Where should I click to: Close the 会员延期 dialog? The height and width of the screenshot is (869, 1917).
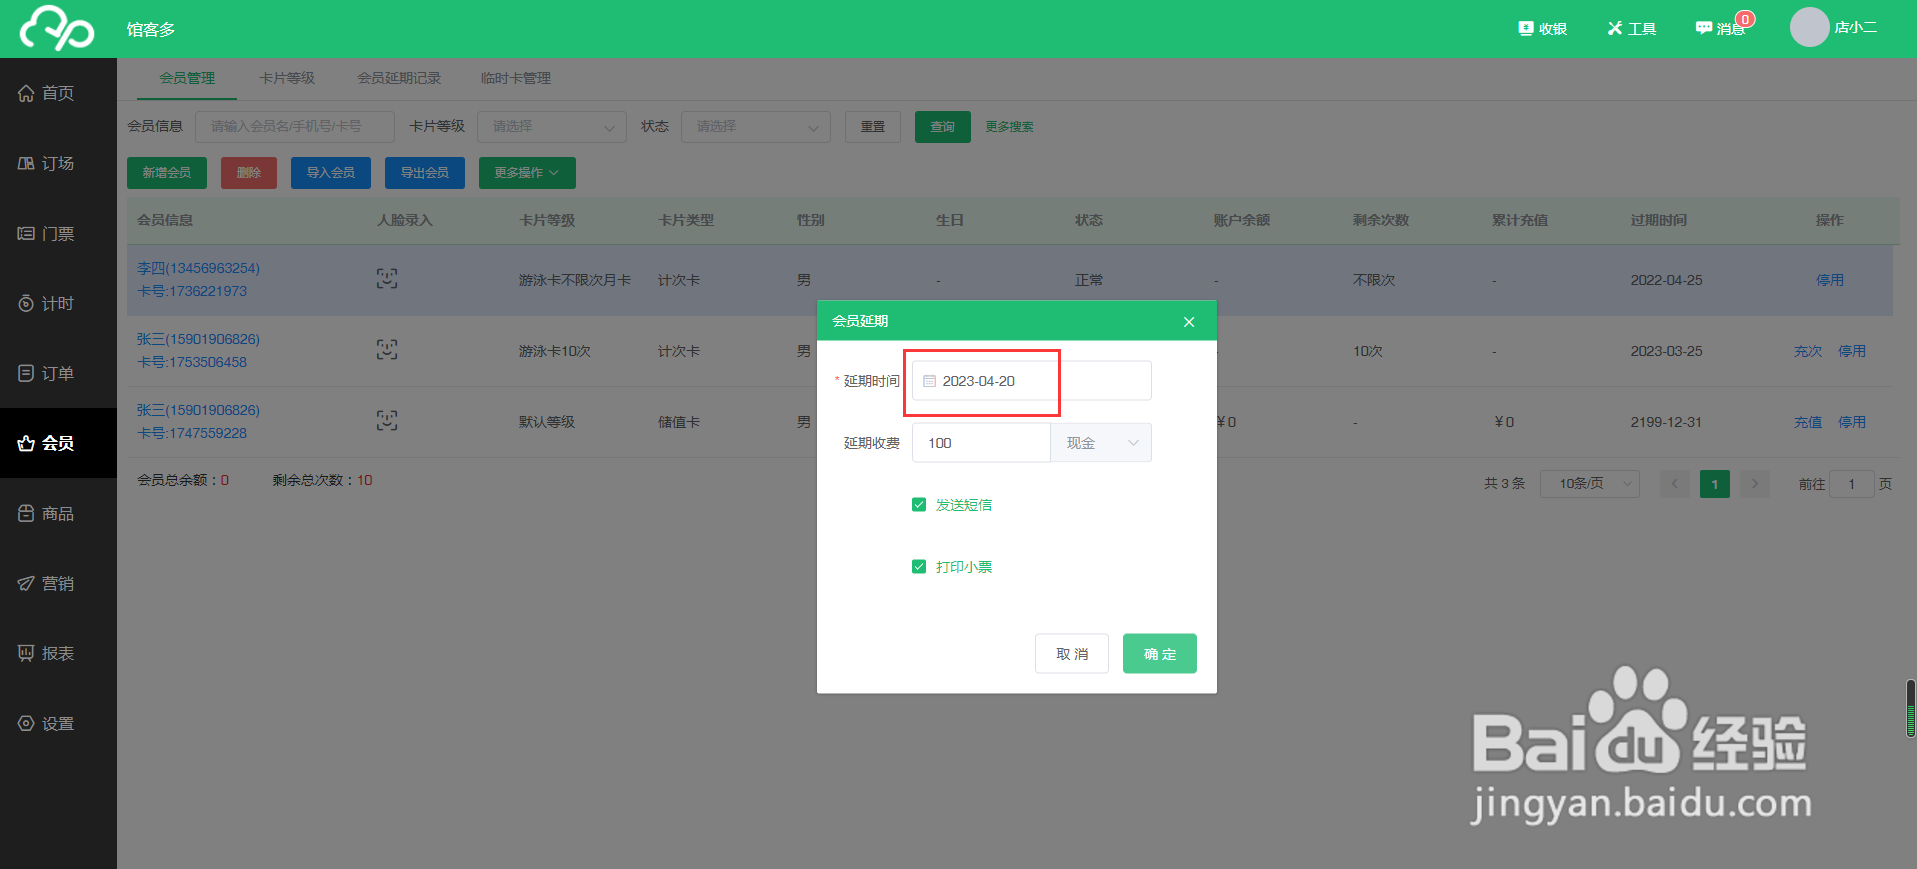click(x=1189, y=322)
